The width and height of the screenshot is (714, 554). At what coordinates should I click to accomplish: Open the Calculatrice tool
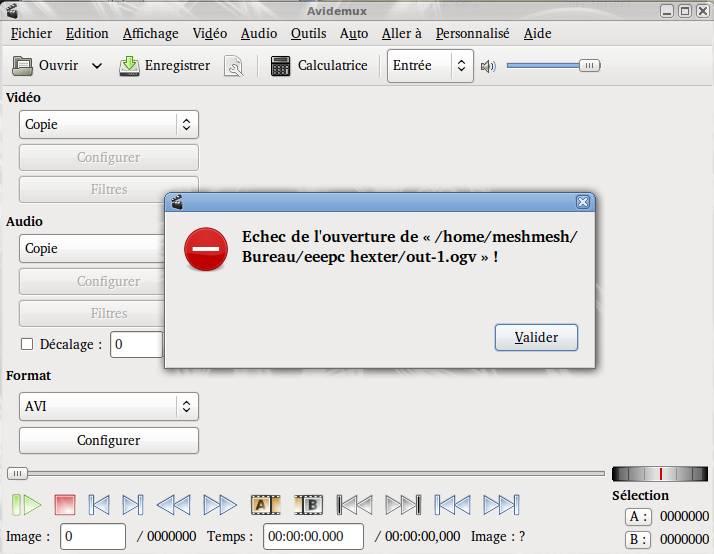point(319,66)
